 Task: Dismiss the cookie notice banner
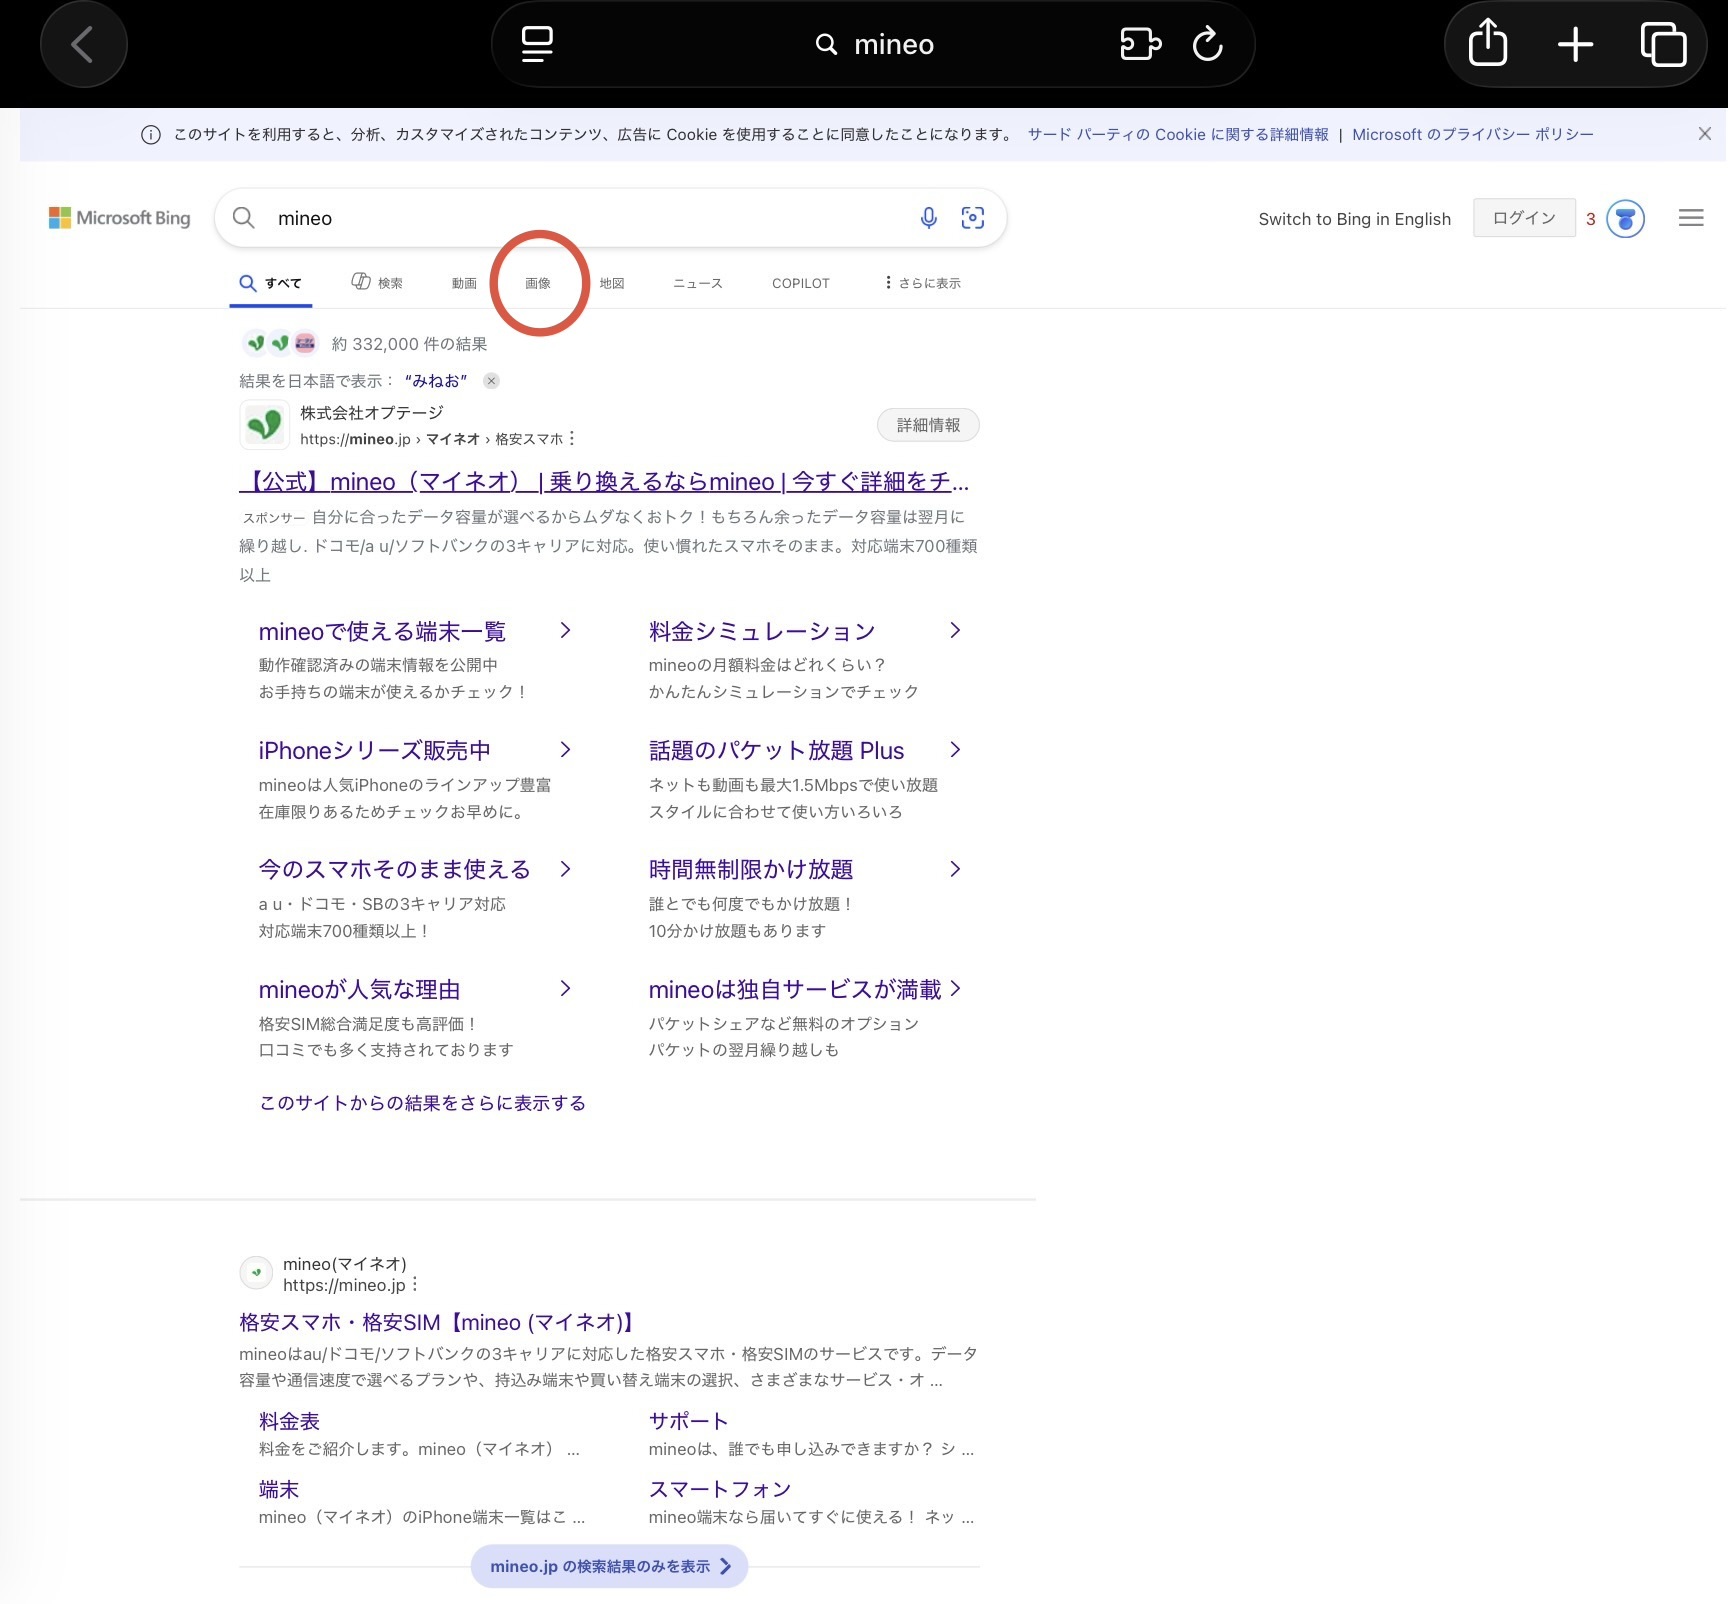click(1705, 134)
